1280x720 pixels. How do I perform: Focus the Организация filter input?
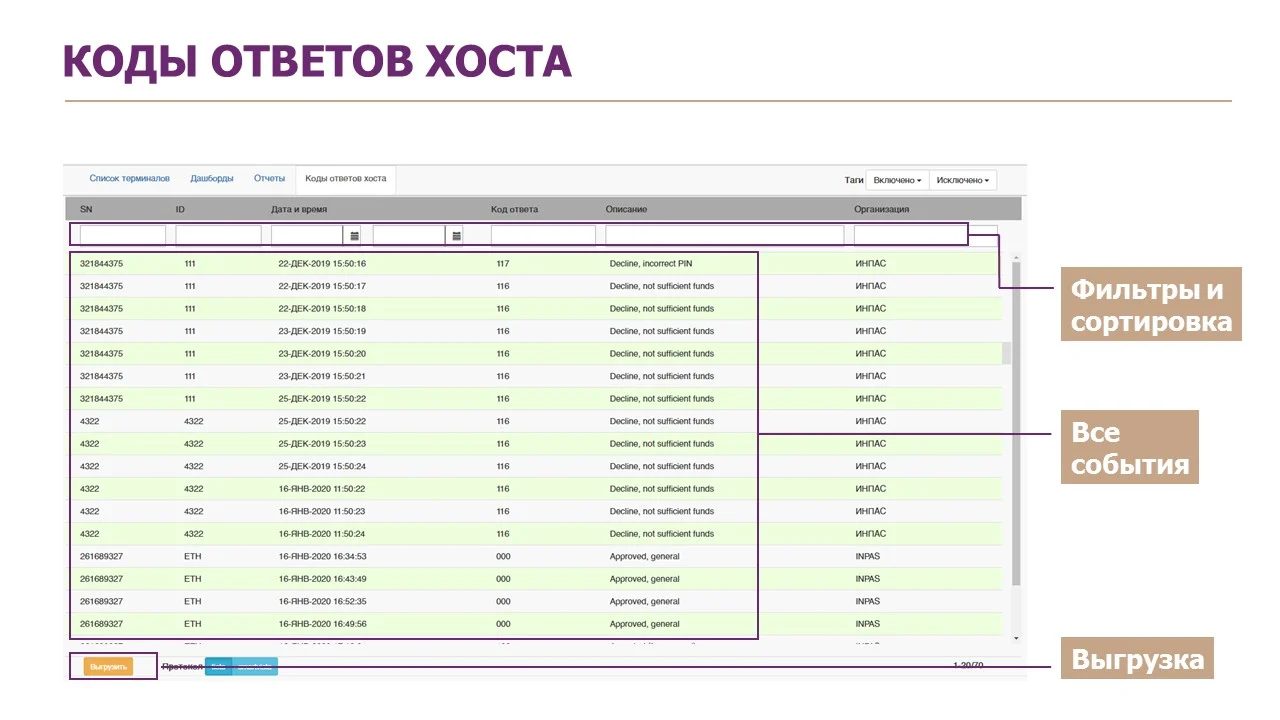coord(910,235)
